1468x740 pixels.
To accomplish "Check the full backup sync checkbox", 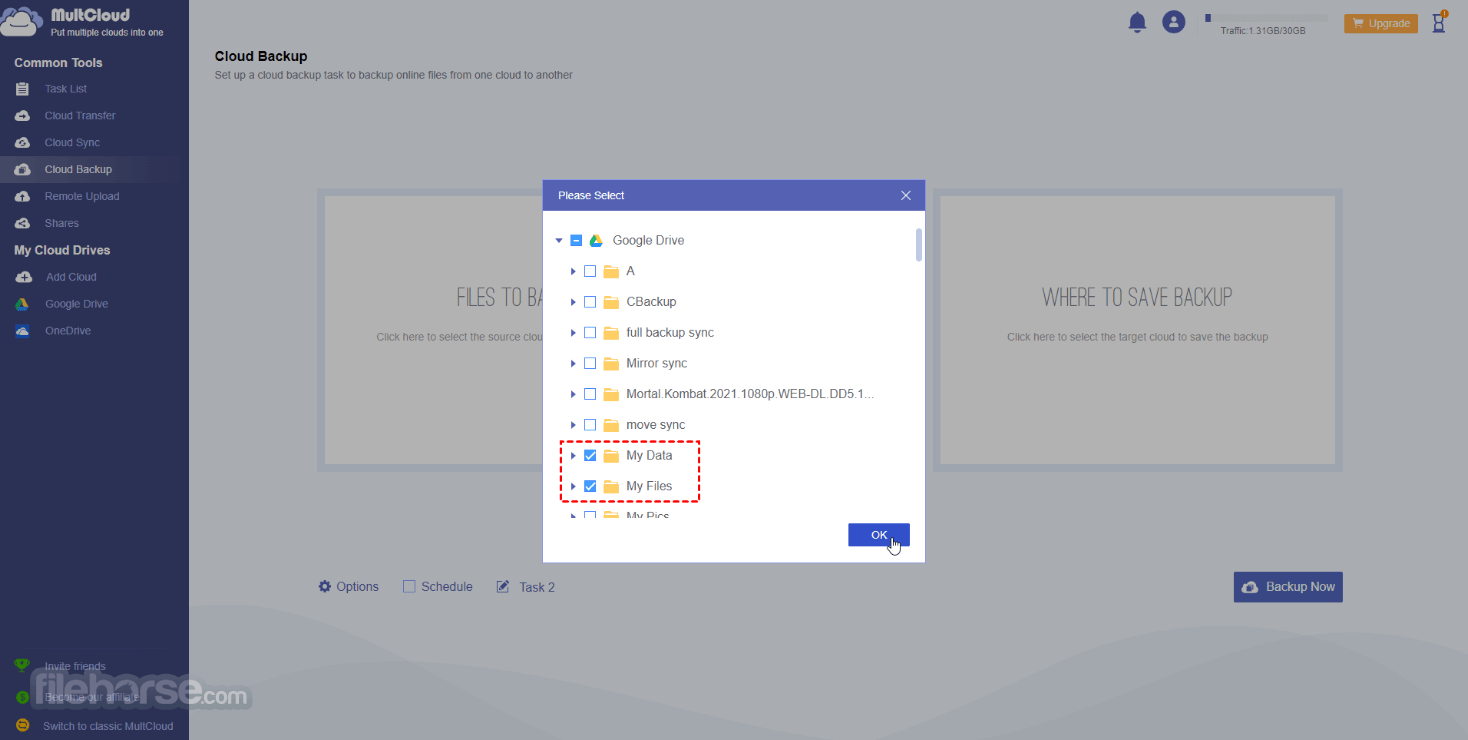I will point(590,333).
